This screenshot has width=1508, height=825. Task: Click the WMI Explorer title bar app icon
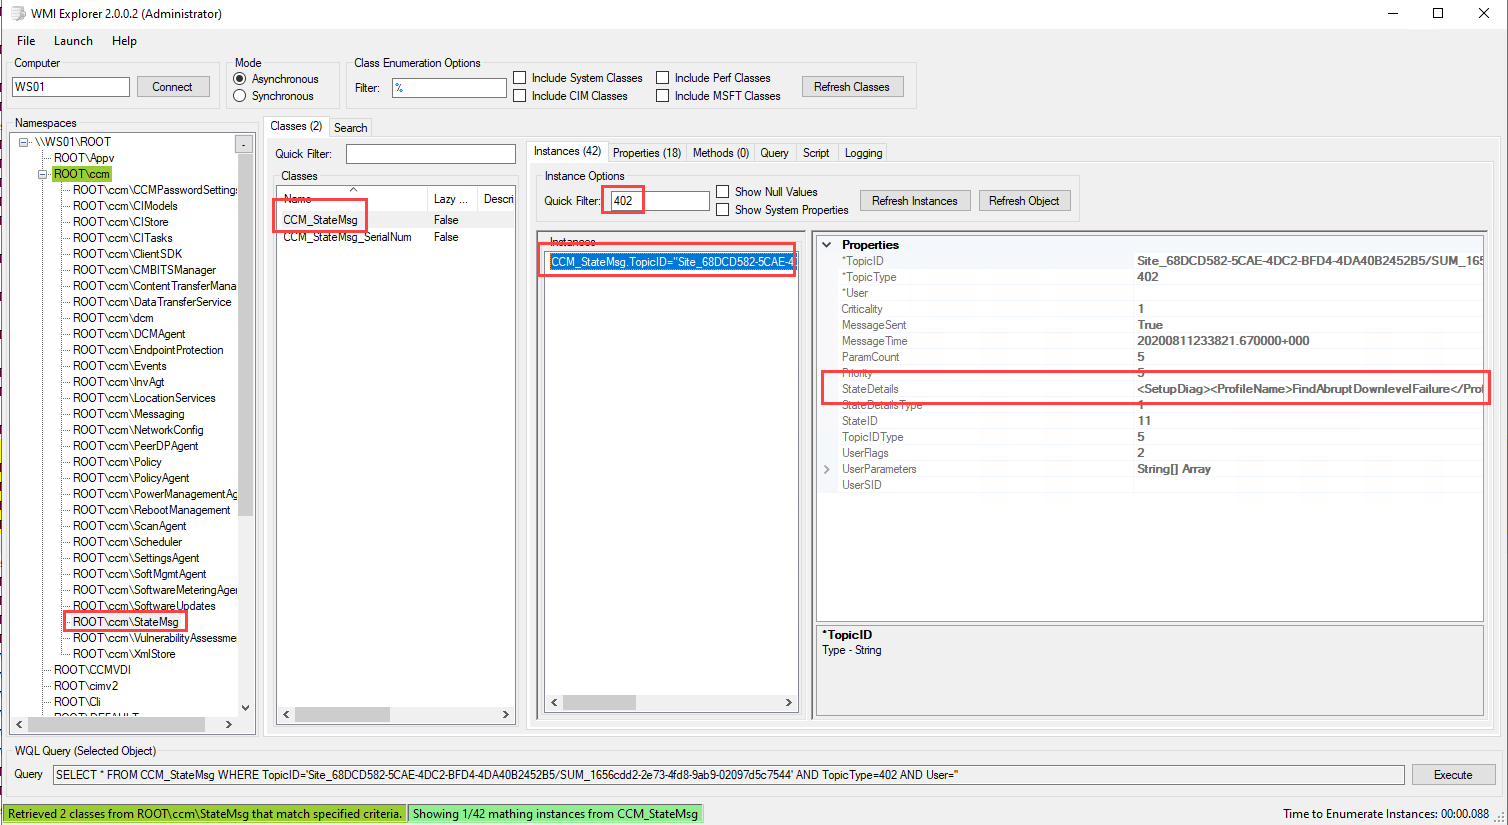click(17, 13)
